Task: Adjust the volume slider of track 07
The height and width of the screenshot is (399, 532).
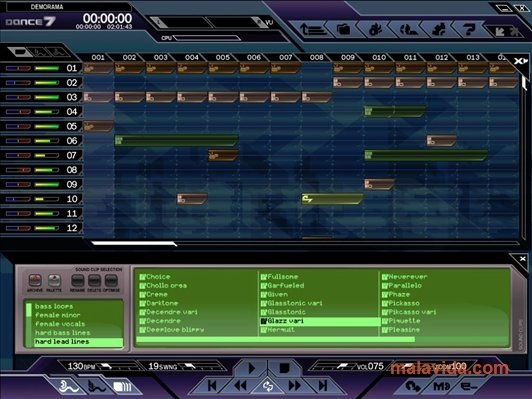Action: 47,155
